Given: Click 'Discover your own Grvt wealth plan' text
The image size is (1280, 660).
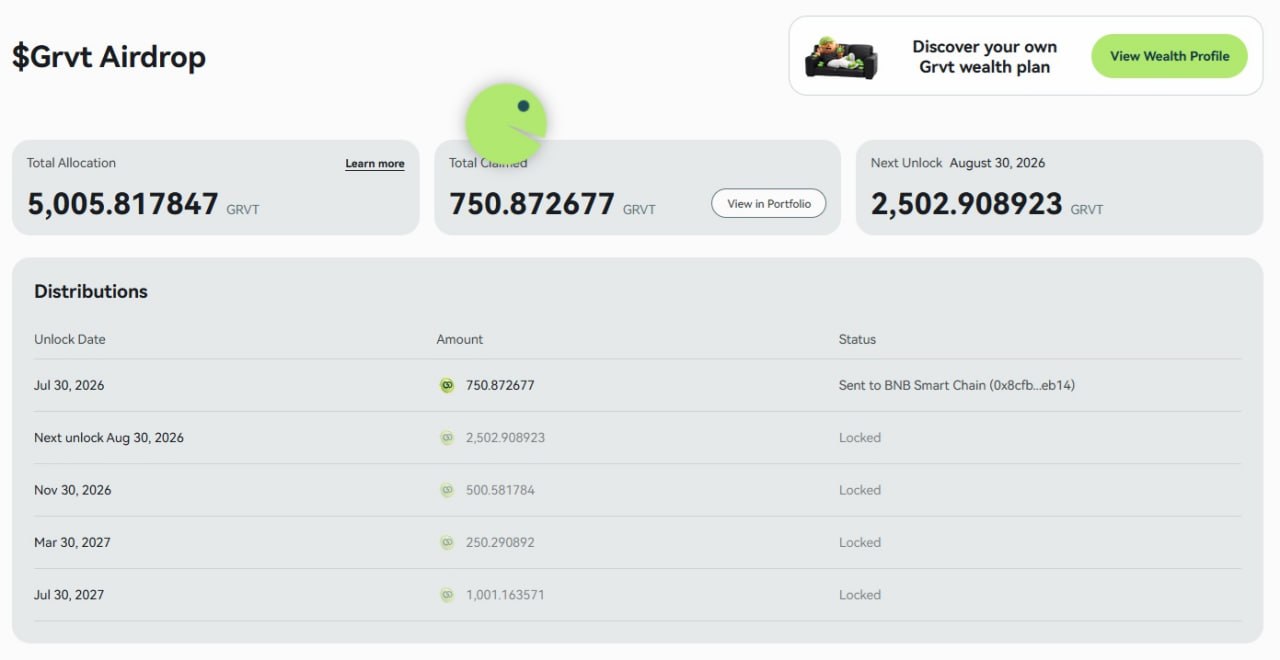Looking at the screenshot, I should pos(985,57).
